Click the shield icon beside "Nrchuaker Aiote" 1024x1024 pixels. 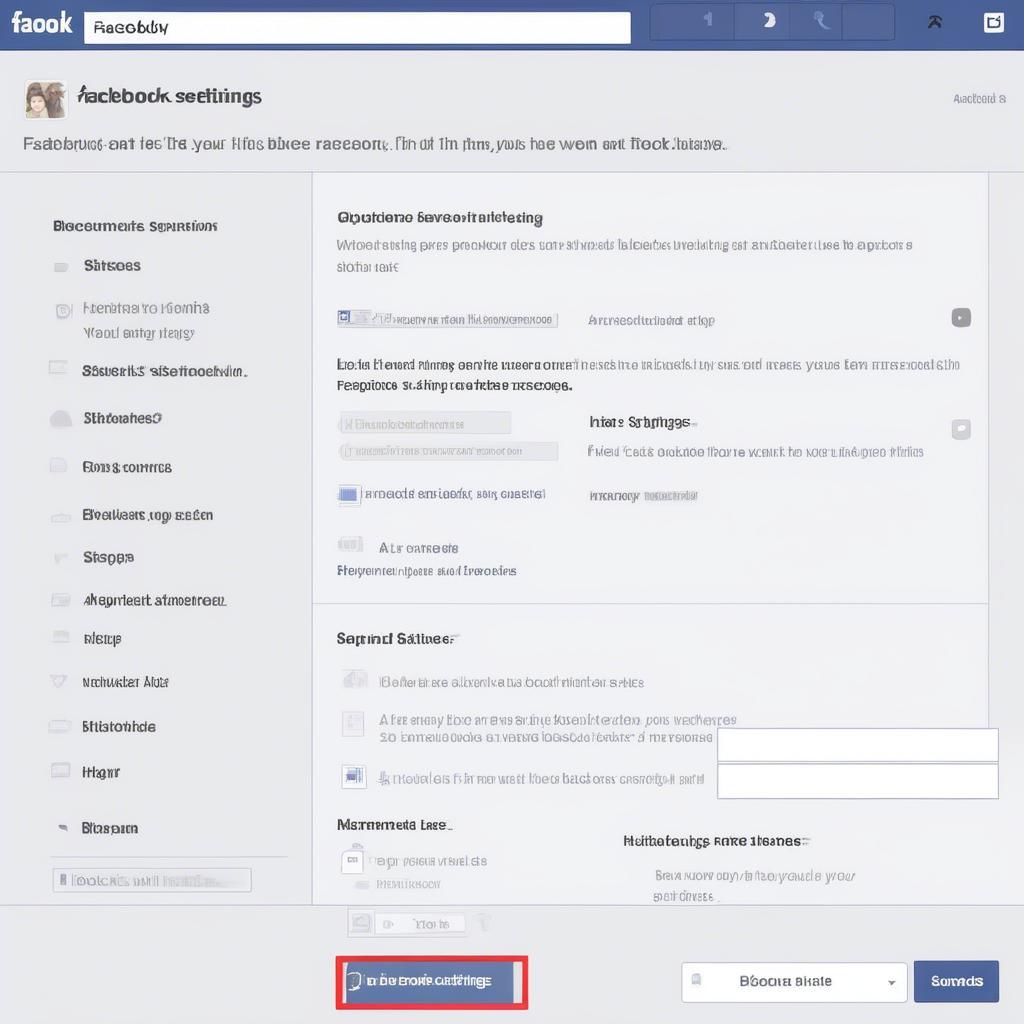click(58, 681)
